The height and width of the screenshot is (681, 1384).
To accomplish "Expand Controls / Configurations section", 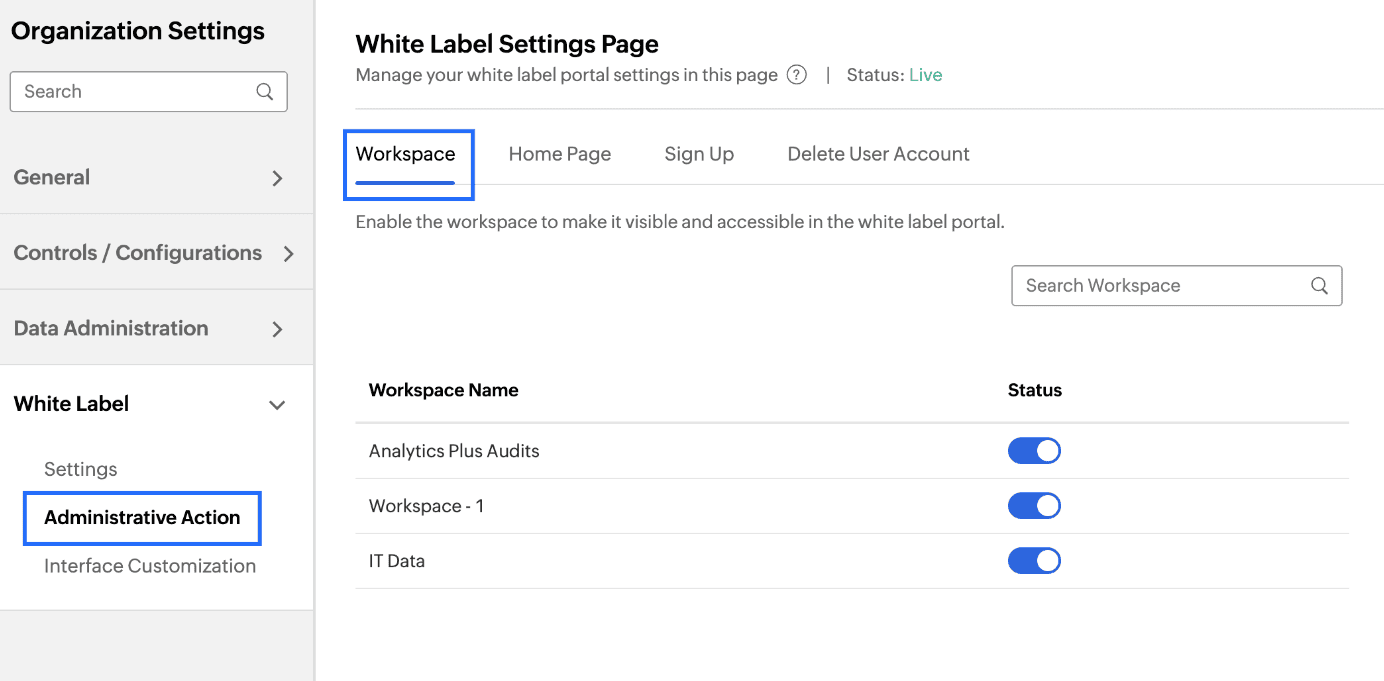I will [288, 254].
